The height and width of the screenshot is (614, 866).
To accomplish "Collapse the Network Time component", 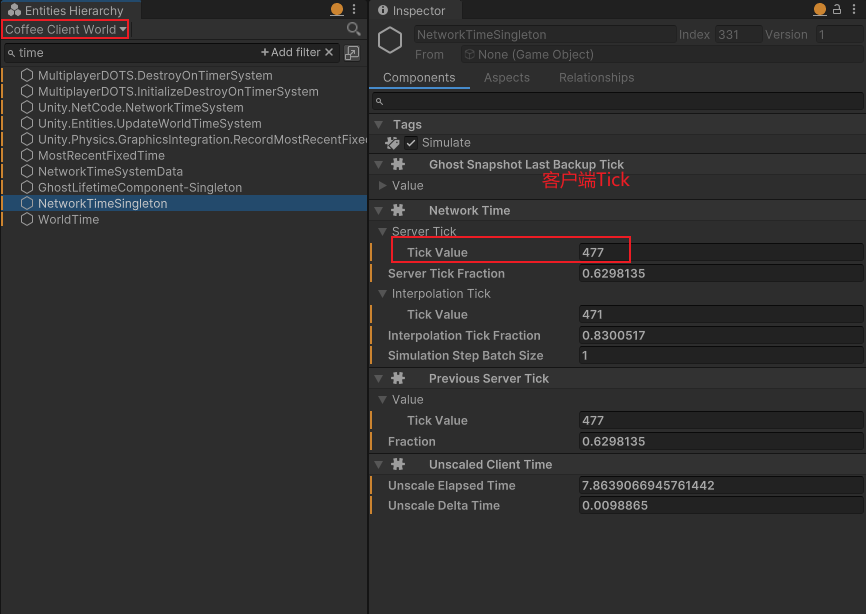I will [379, 210].
